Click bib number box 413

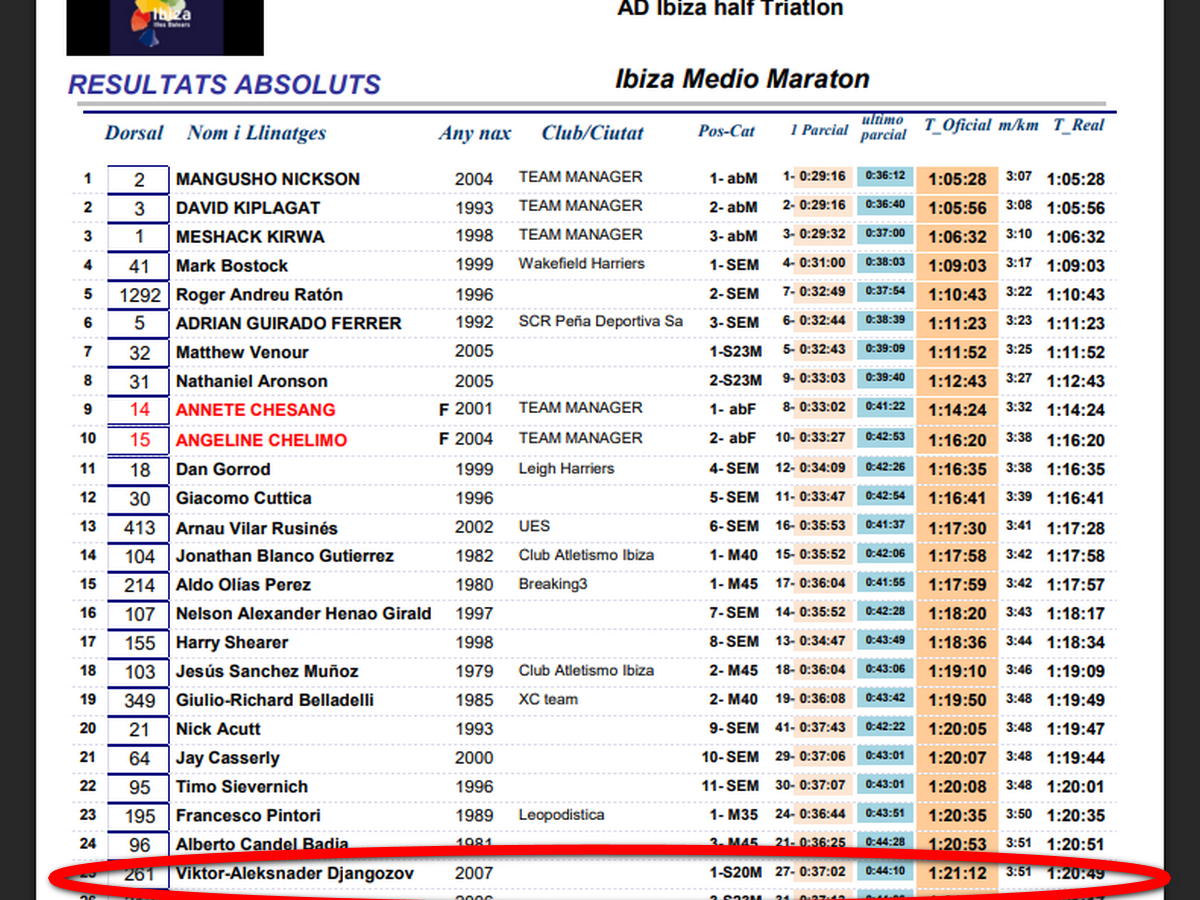139,528
